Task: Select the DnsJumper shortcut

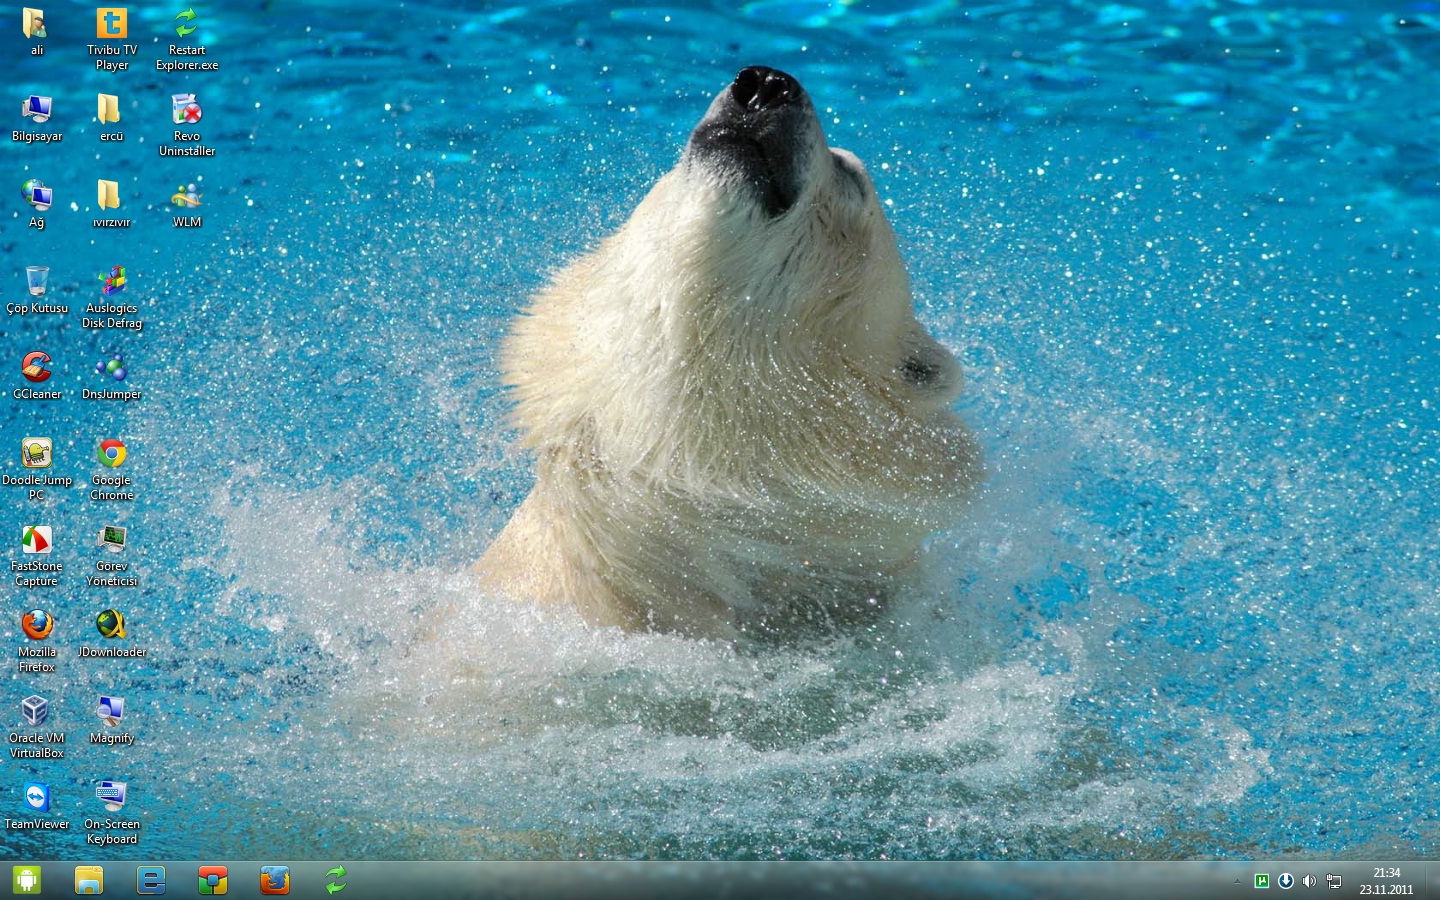Action: pos(111,376)
